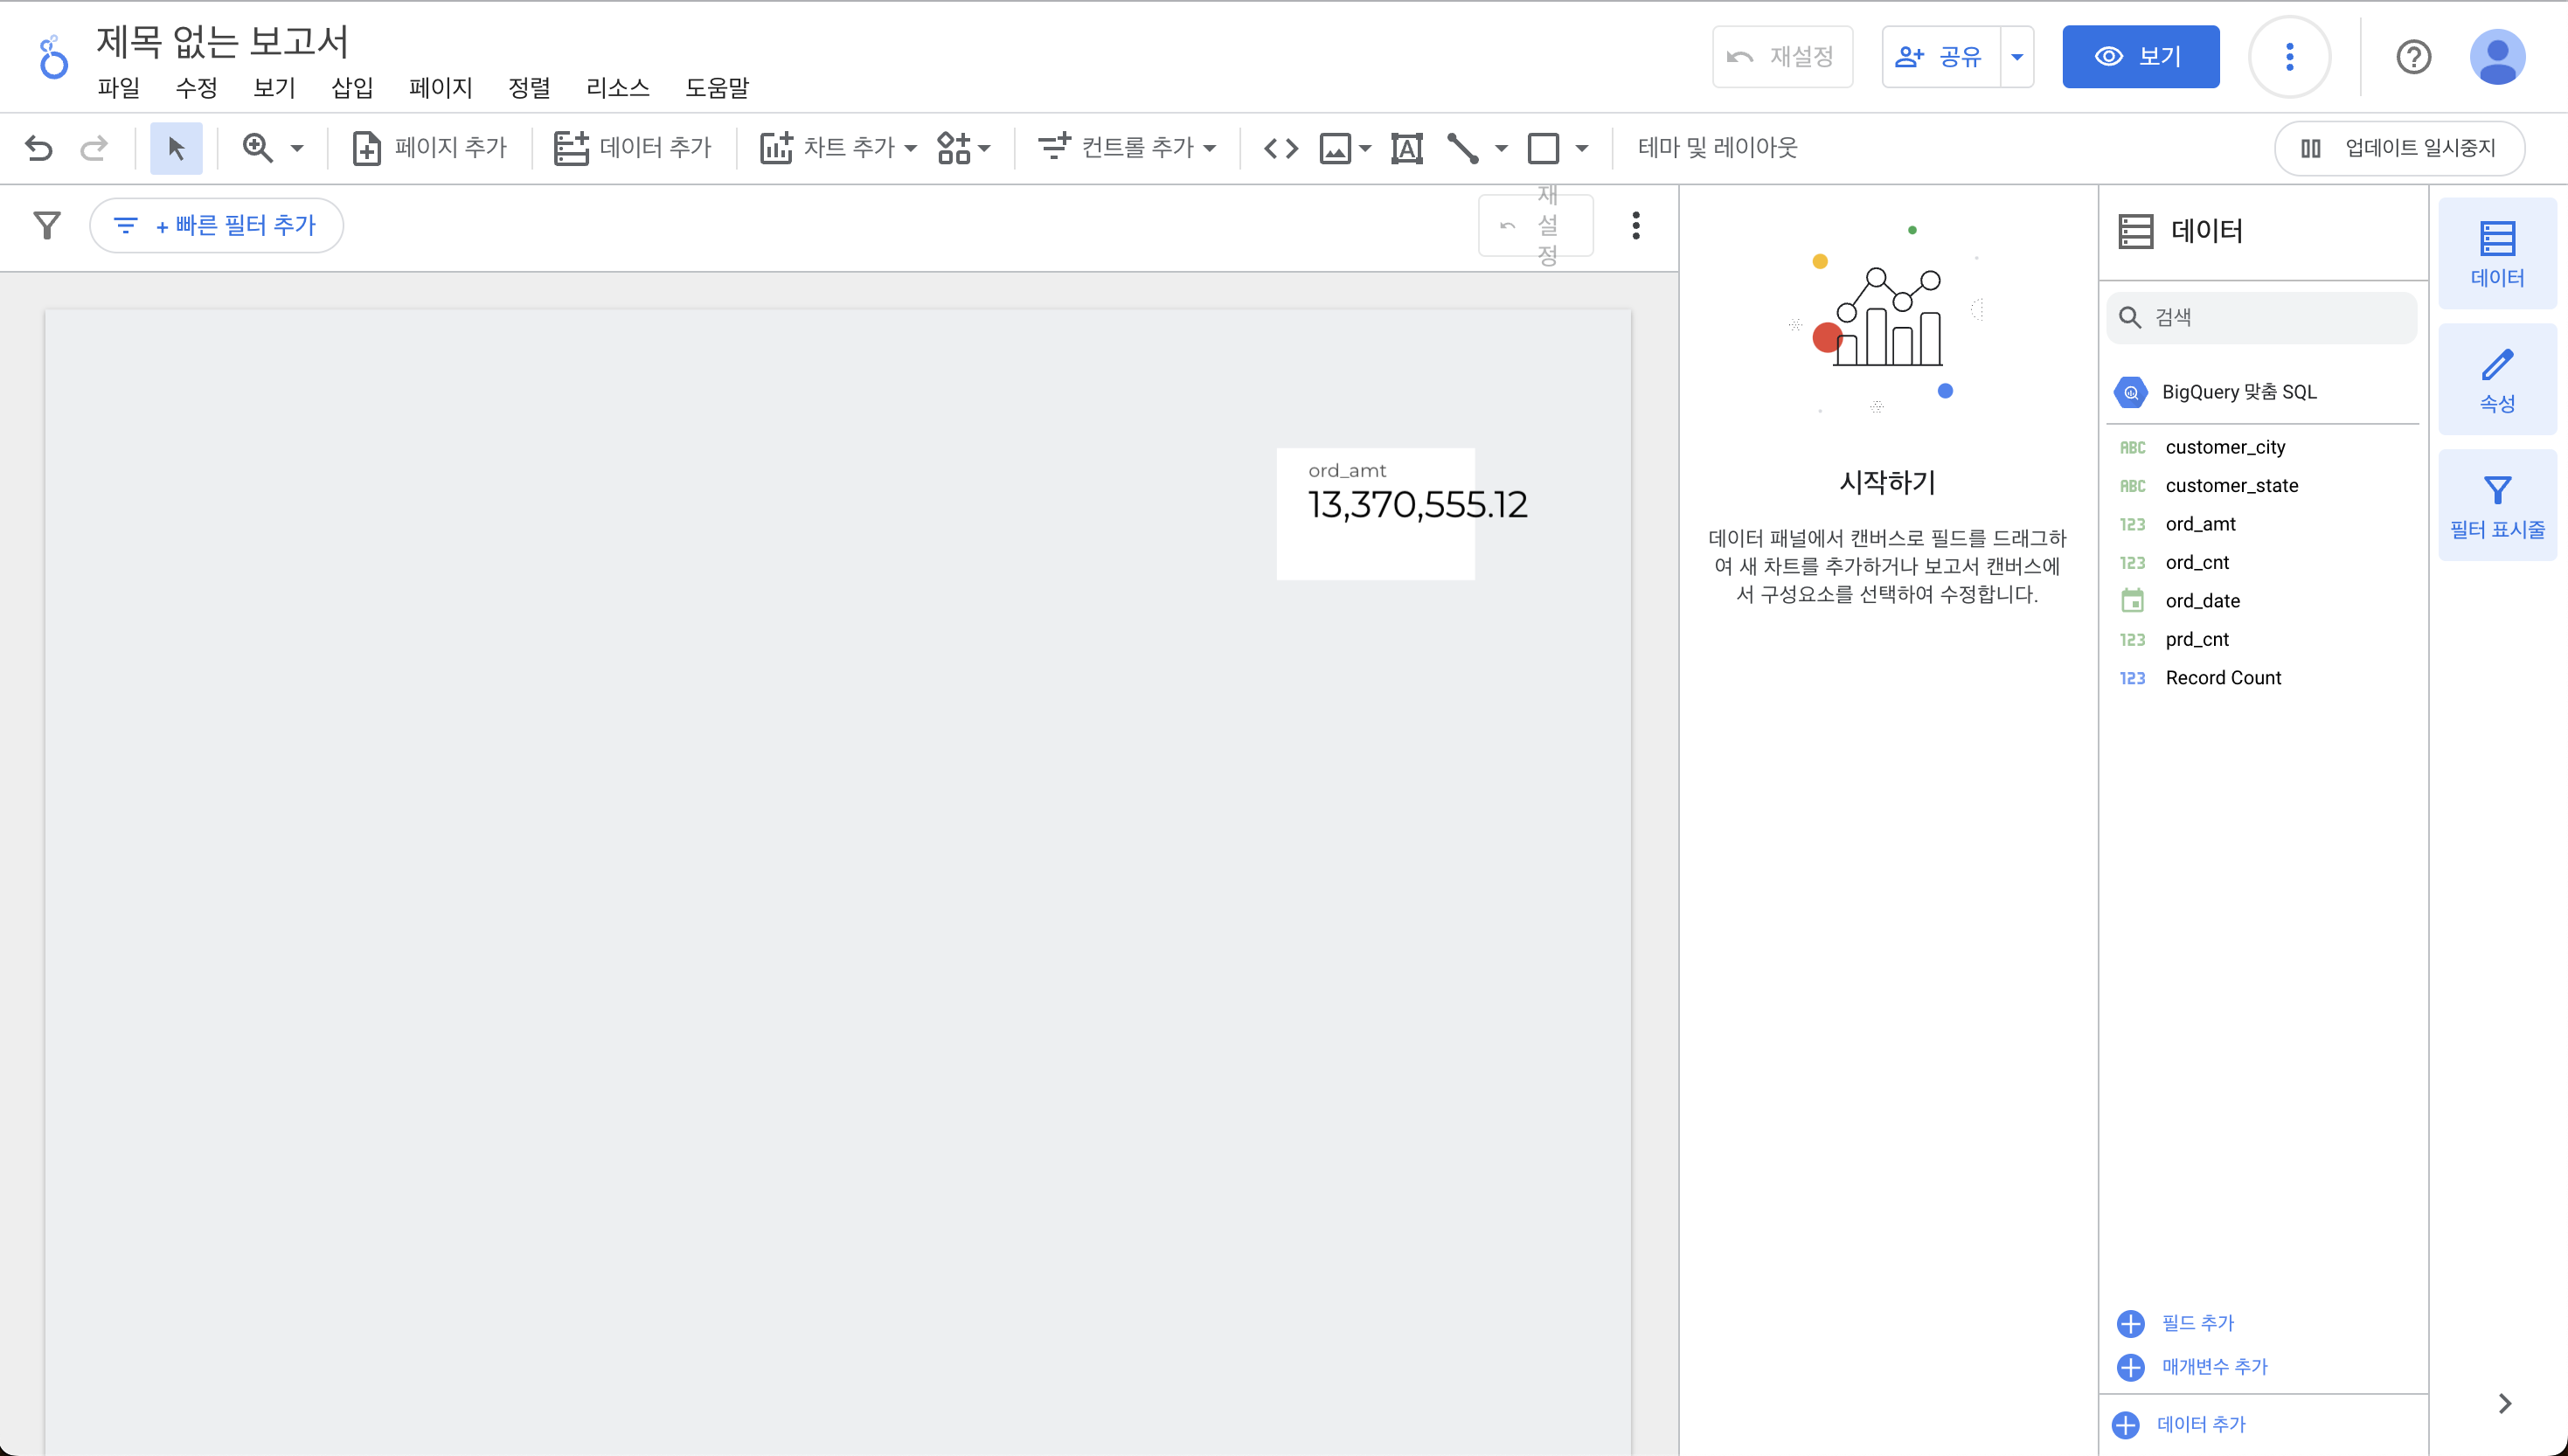Click the 필드 추가 link

click(x=2197, y=1323)
